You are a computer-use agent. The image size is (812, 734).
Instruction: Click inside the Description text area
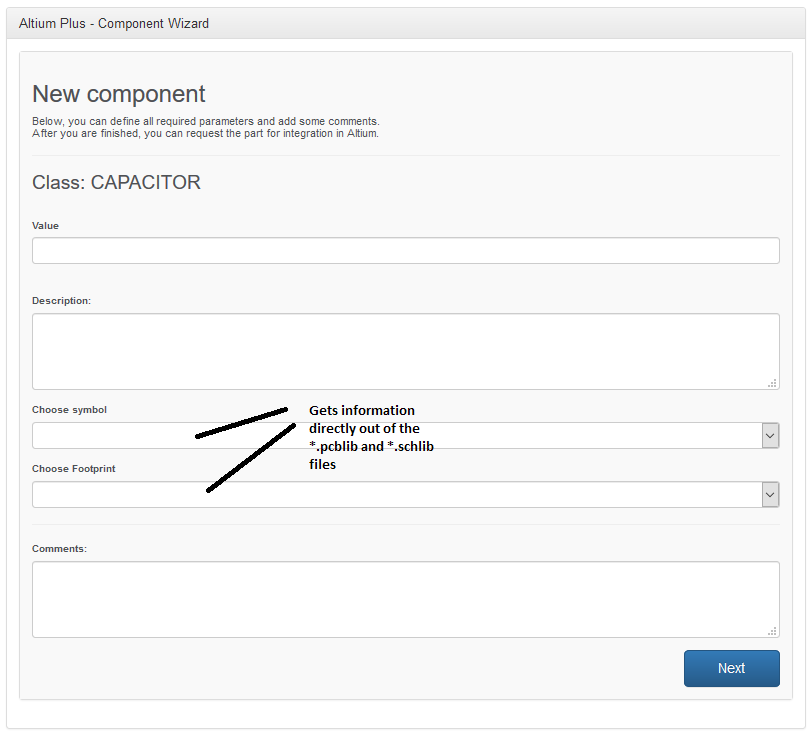click(405, 351)
